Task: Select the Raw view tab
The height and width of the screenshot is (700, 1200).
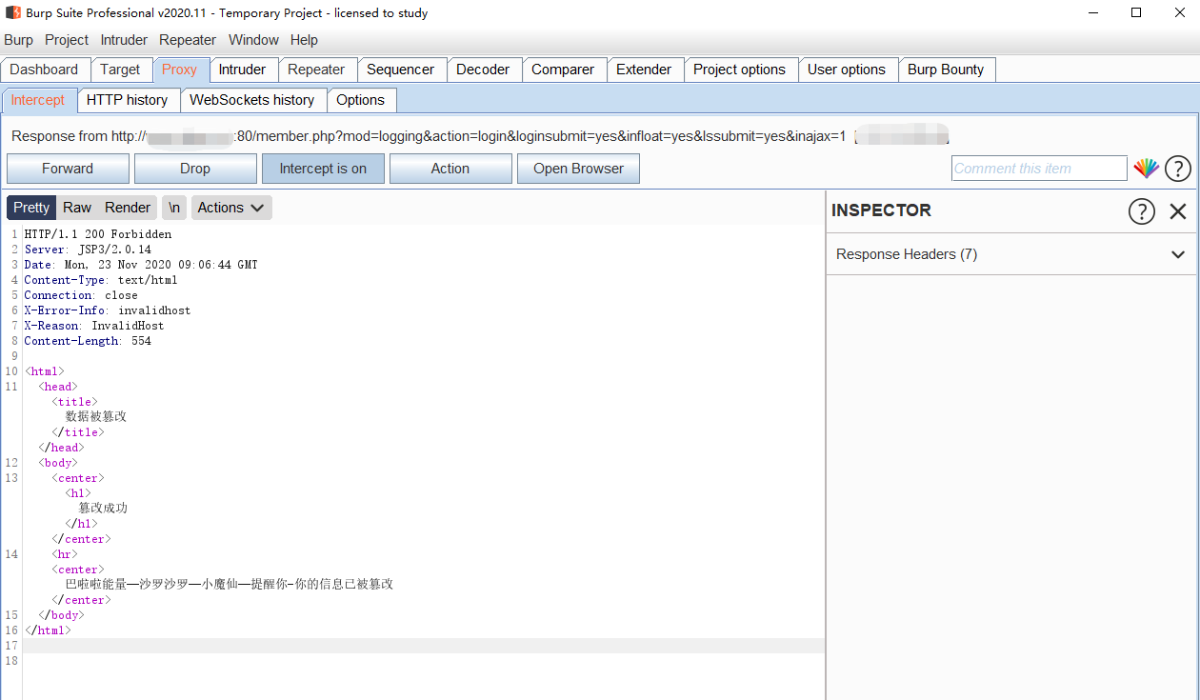Action: coord(77,207)
